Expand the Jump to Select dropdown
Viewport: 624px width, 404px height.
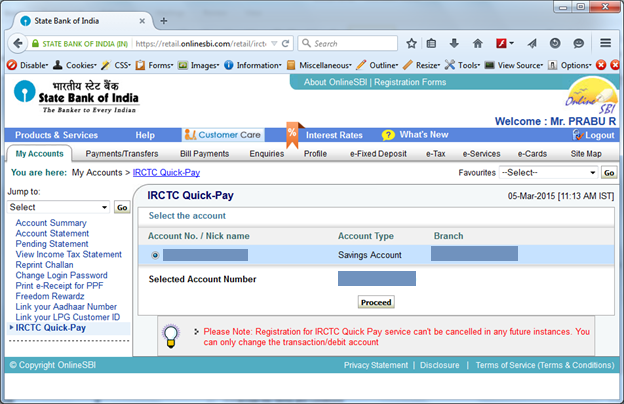click(x=58, y=207)
